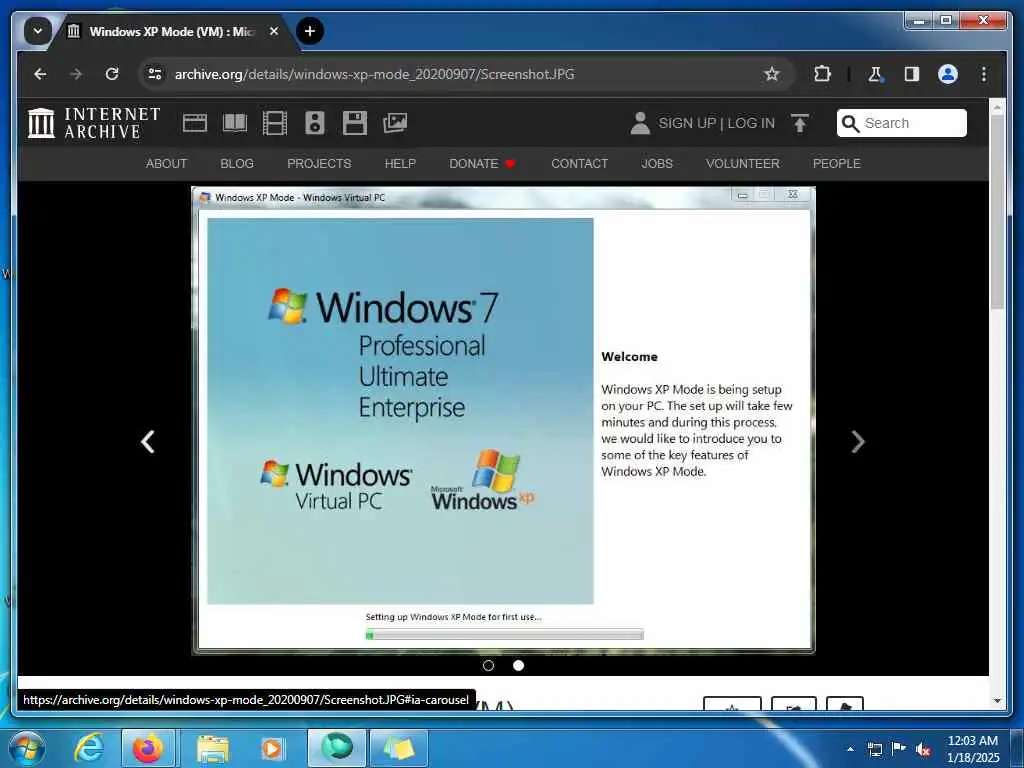Screen dimensions: 1024x768
Task: Go back to the previous page
Action: coord(40,74)
